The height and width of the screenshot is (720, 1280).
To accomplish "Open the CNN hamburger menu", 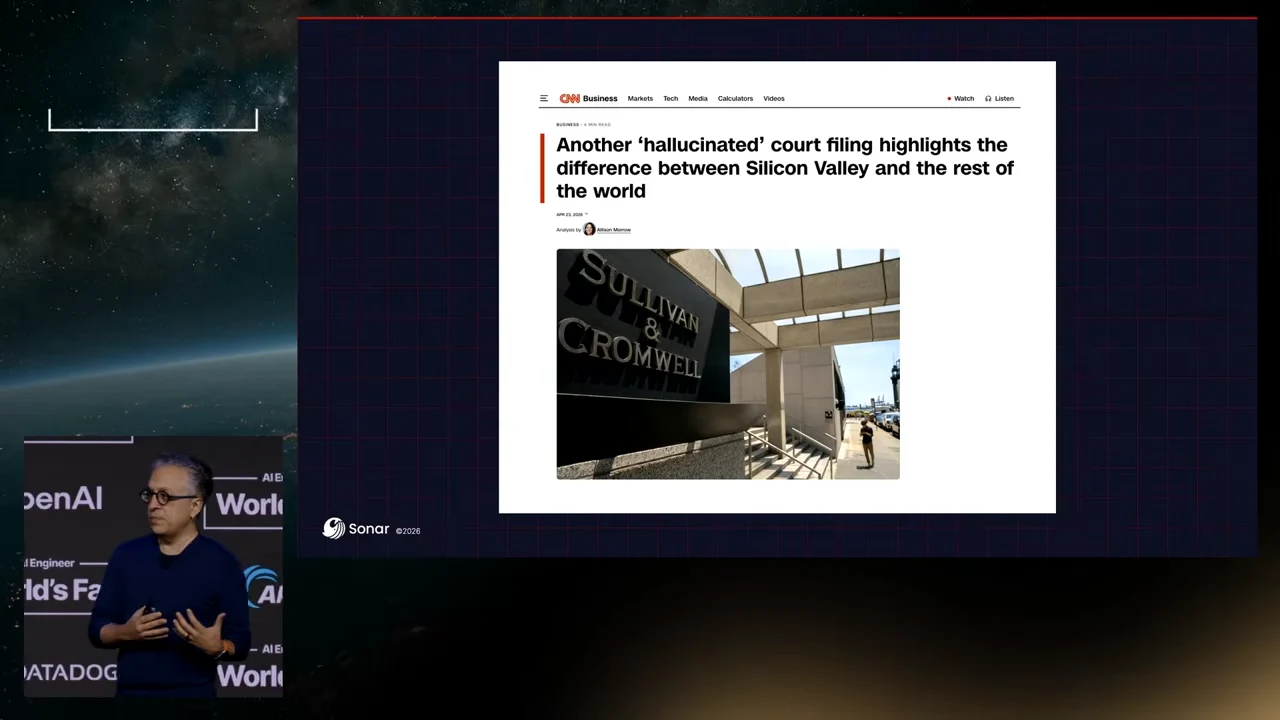I will click(x=543, y=98).
